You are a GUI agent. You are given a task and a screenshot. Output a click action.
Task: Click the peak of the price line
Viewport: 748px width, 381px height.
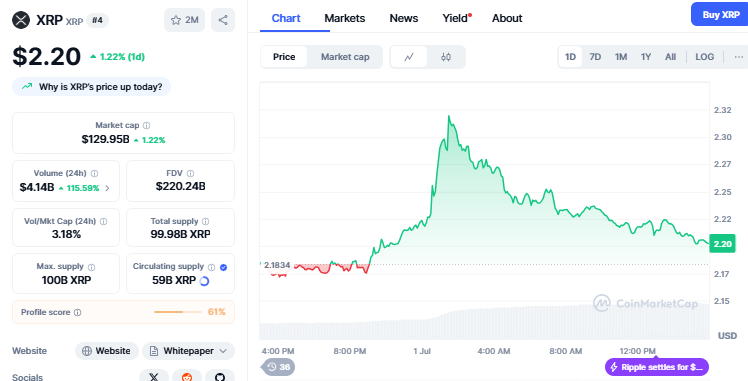point(449,116)
